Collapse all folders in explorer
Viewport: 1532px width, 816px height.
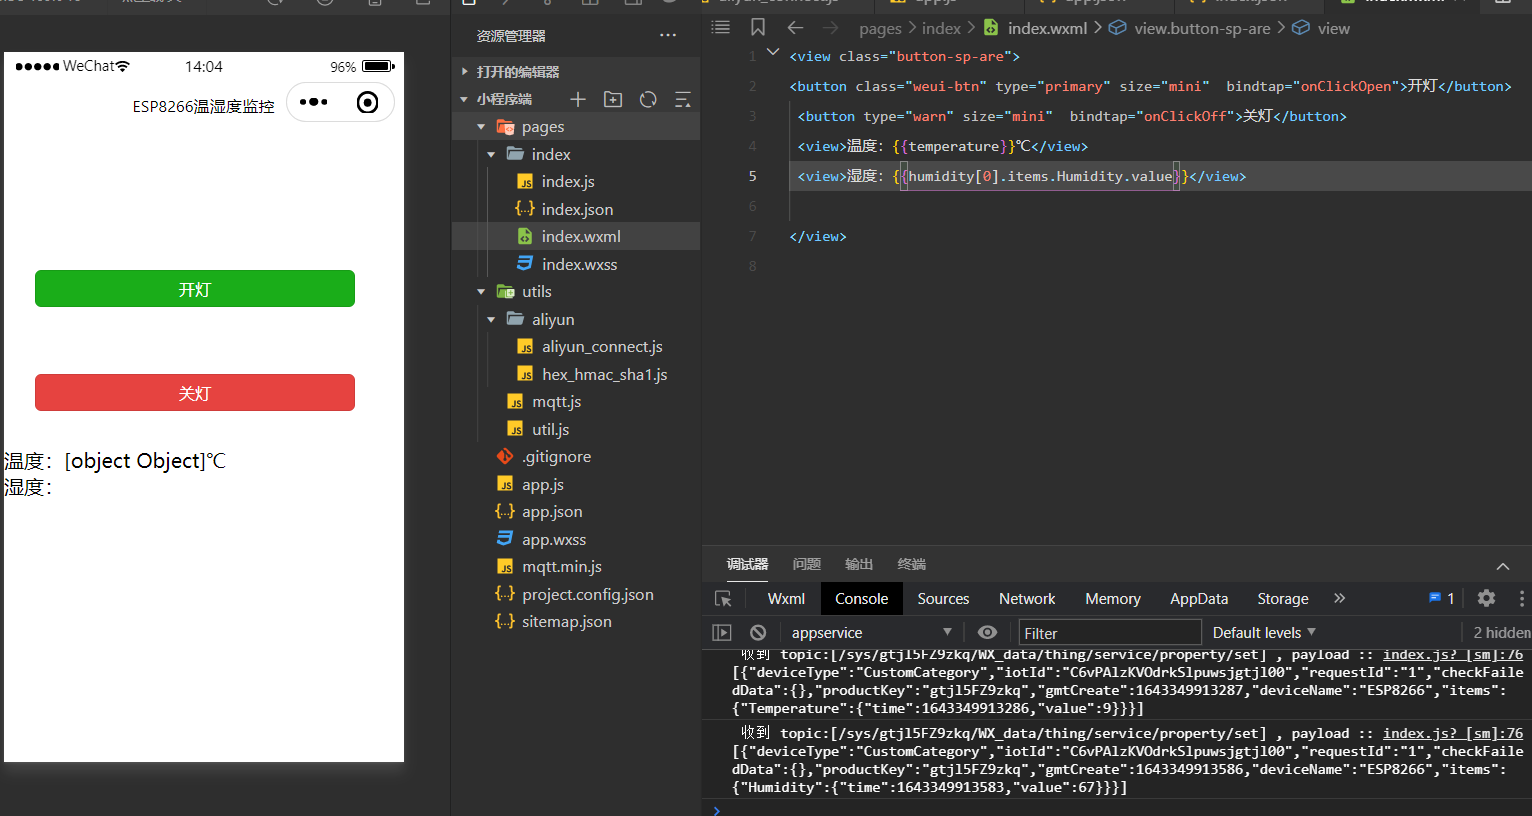coord(683,99)
